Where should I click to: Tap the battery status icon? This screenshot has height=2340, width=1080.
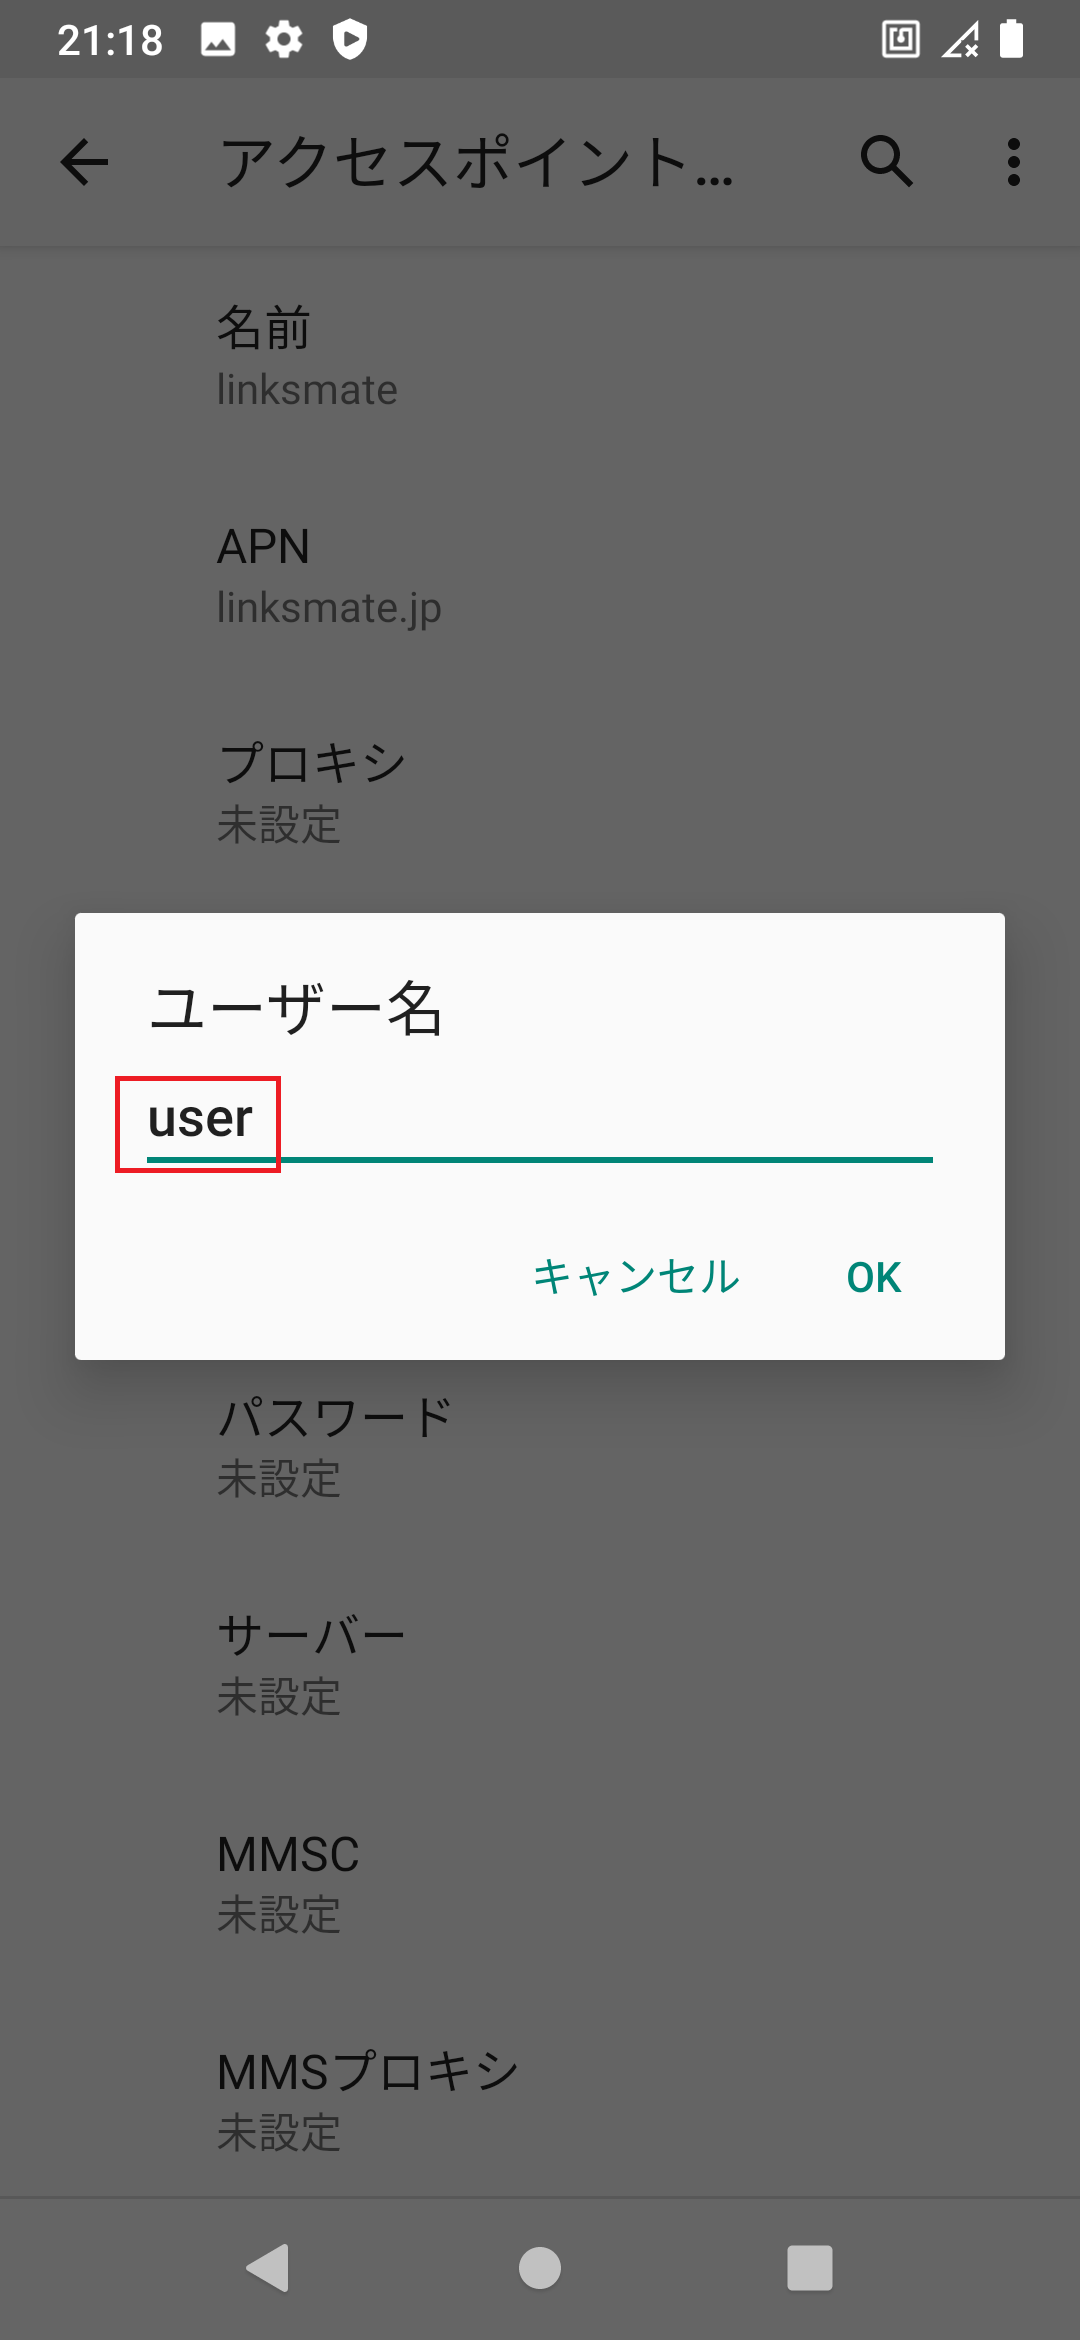click(1012, 40)
